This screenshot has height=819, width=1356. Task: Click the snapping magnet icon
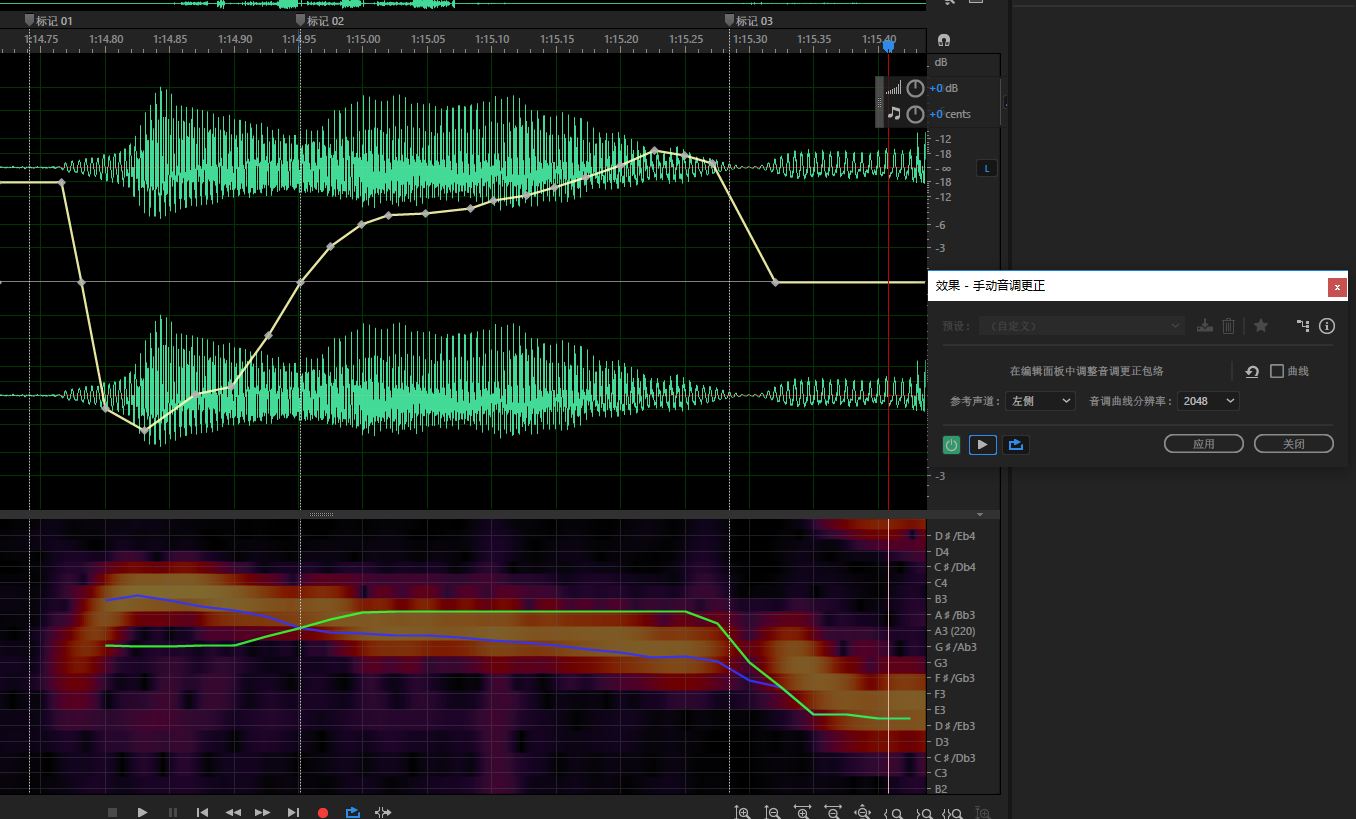[x=943, y=40]
